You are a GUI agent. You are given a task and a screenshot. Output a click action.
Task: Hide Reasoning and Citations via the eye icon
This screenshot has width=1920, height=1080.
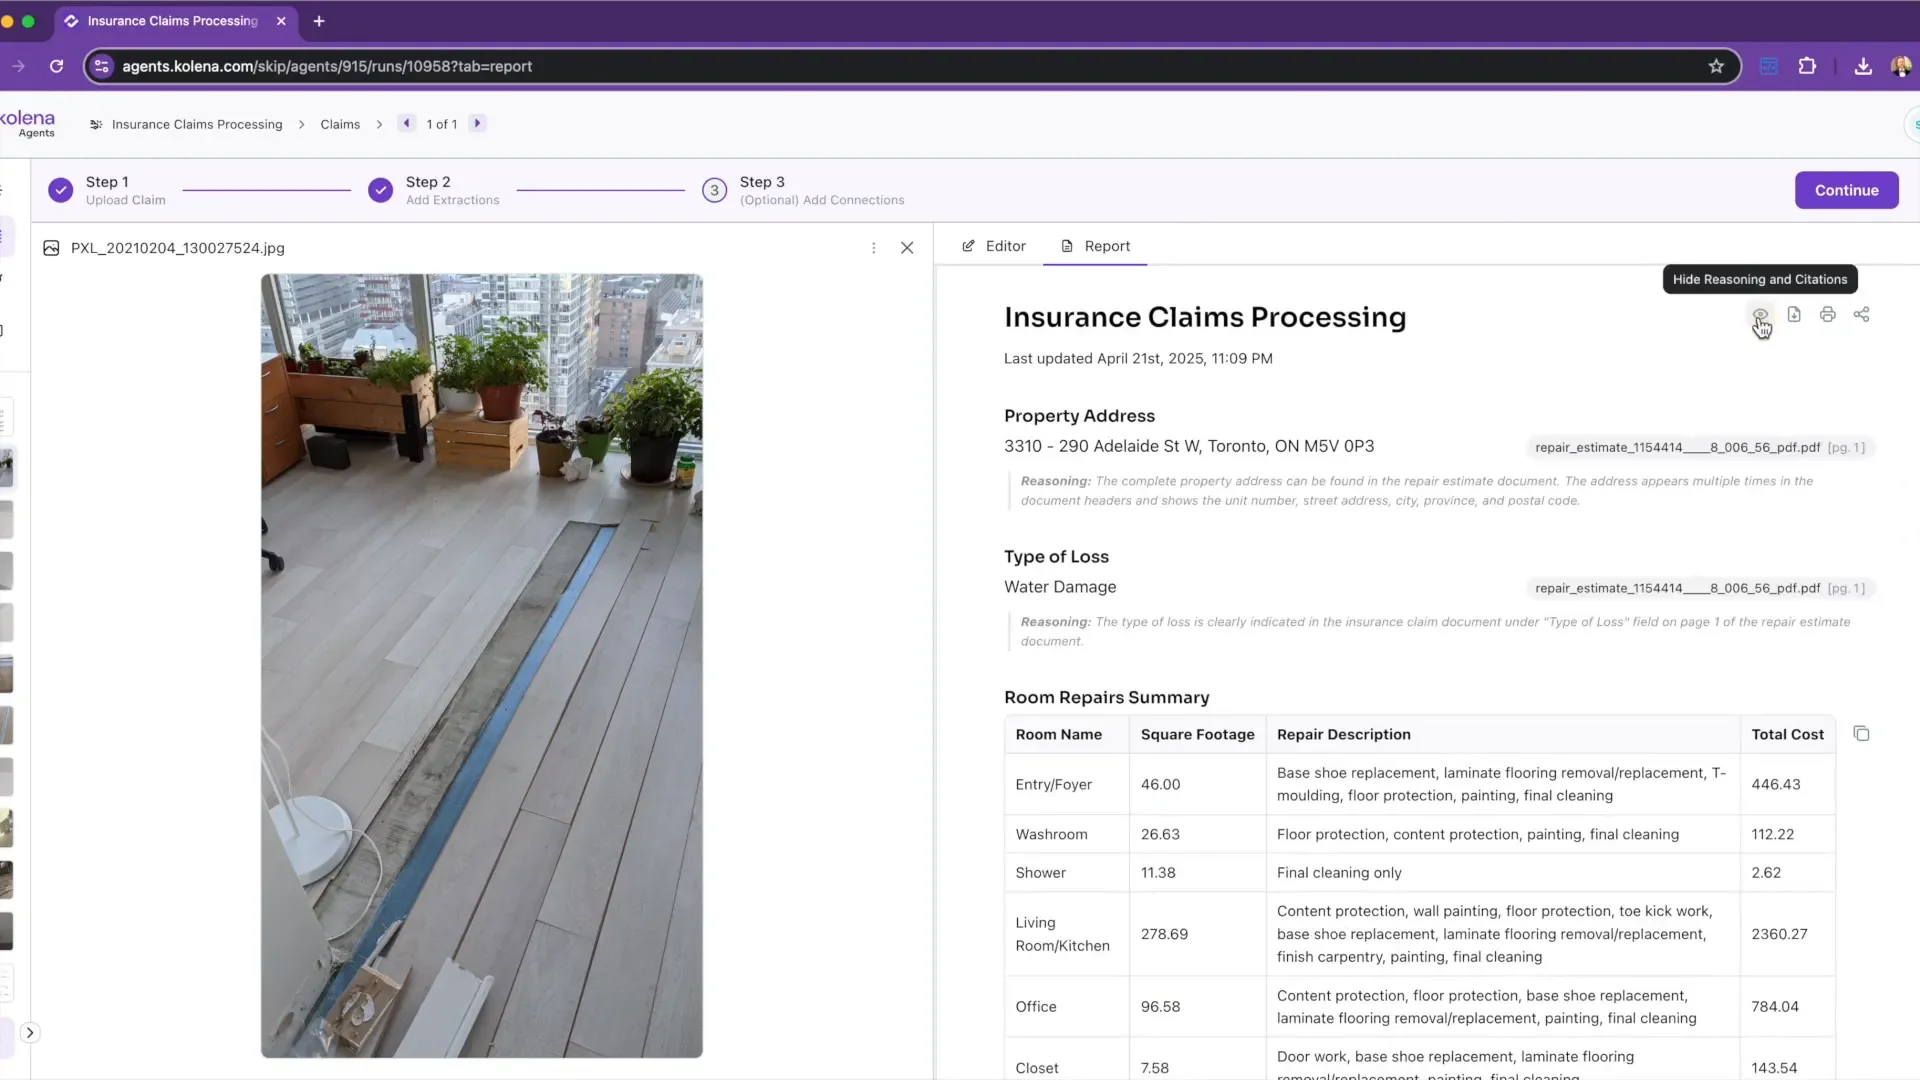click(1761, 314)
